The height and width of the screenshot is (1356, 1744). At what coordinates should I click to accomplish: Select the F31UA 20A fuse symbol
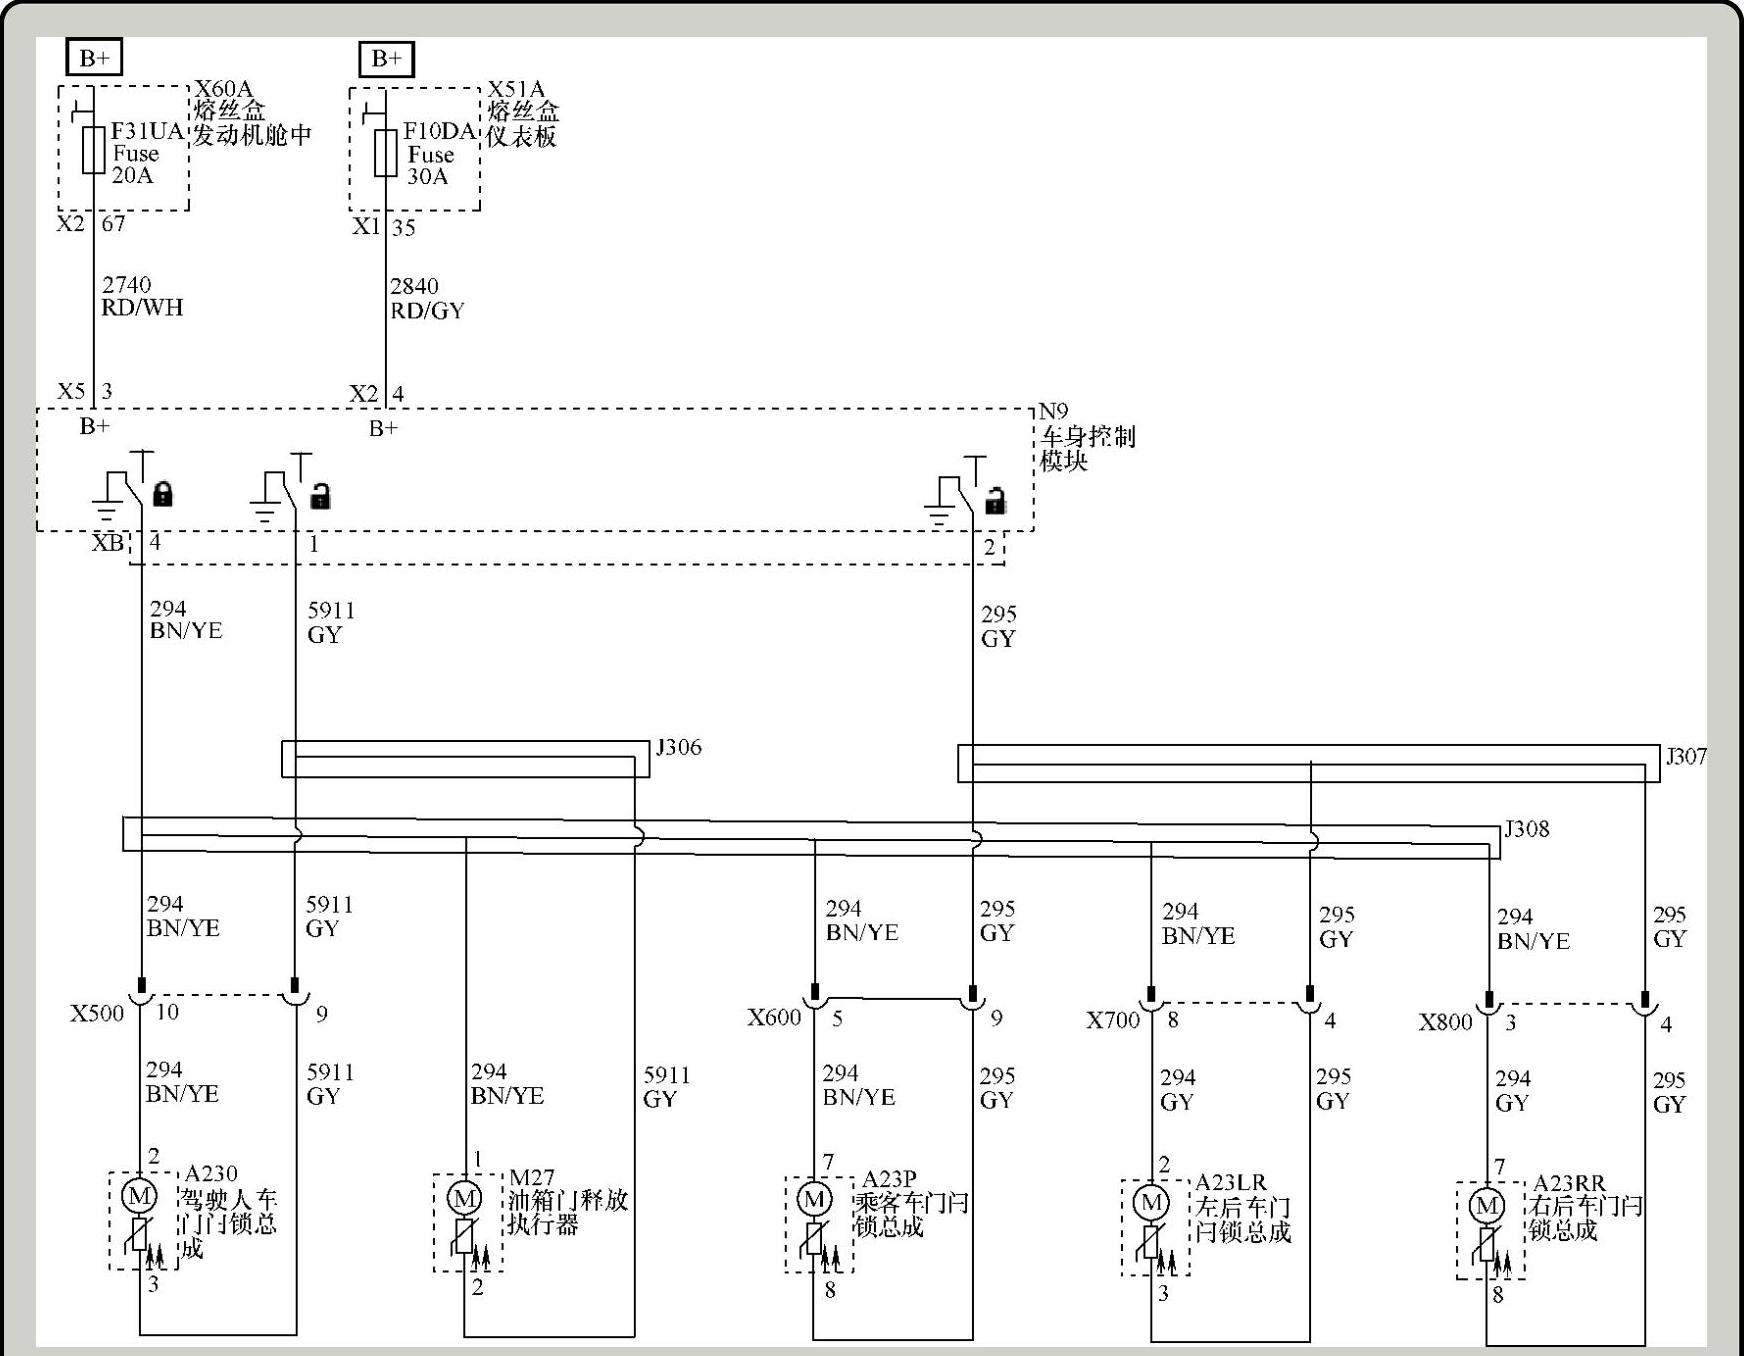(93, 150)
